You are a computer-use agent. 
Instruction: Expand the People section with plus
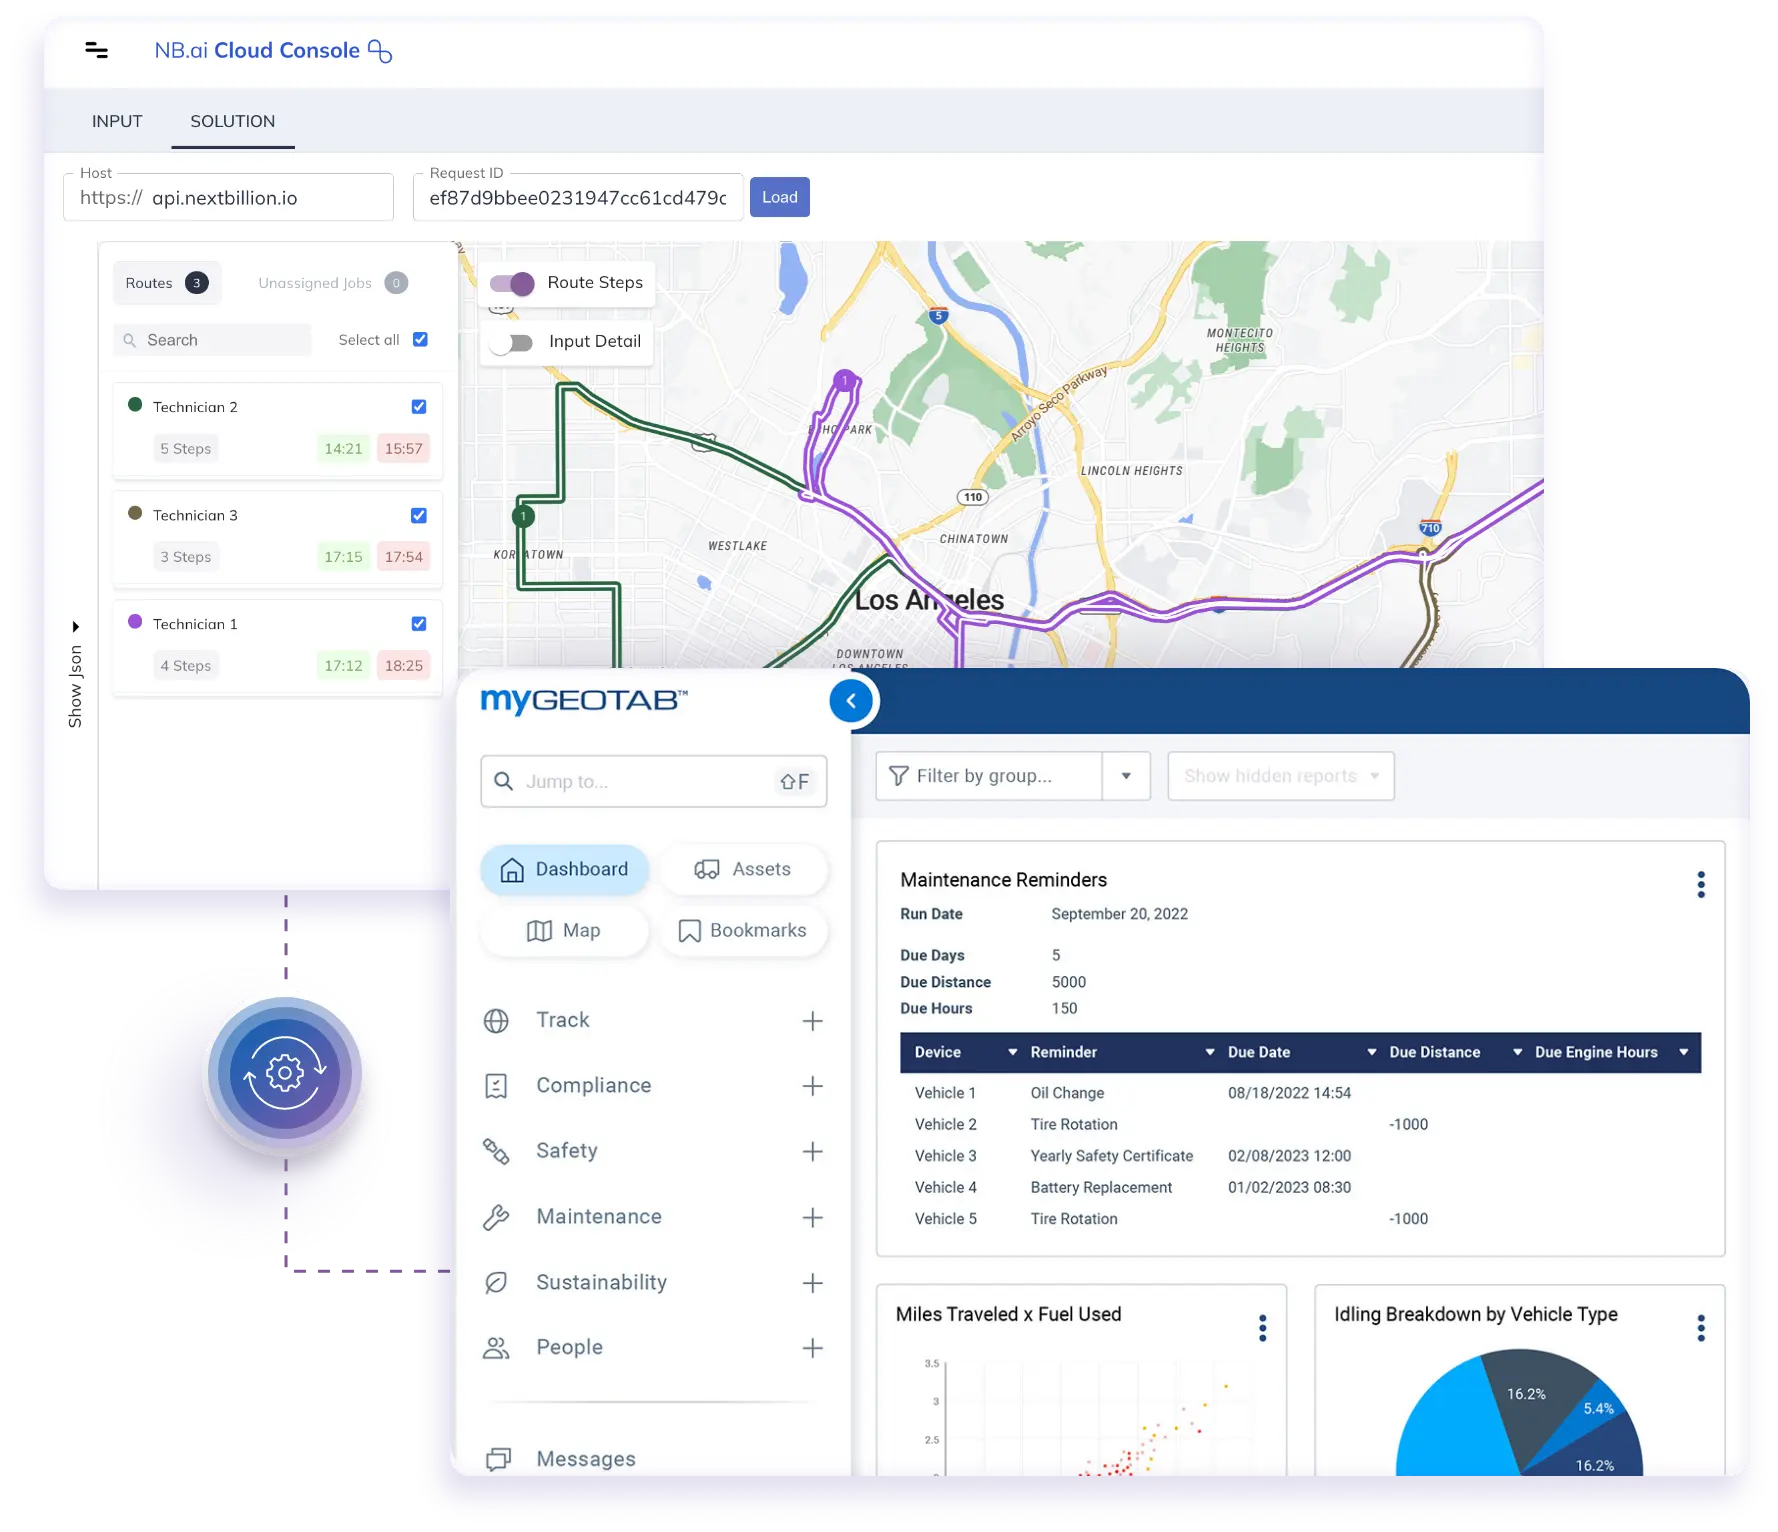[x=813, y=1349]
